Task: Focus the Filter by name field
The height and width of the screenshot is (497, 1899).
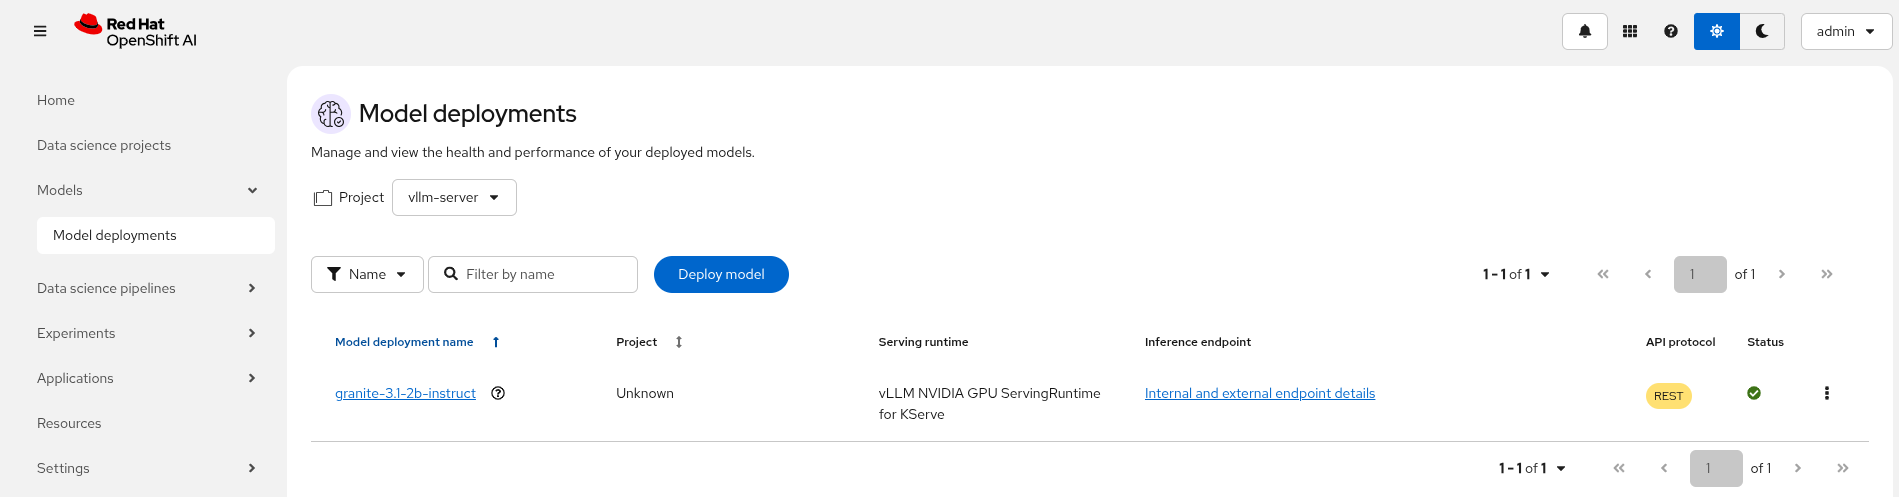Action: 533,274
